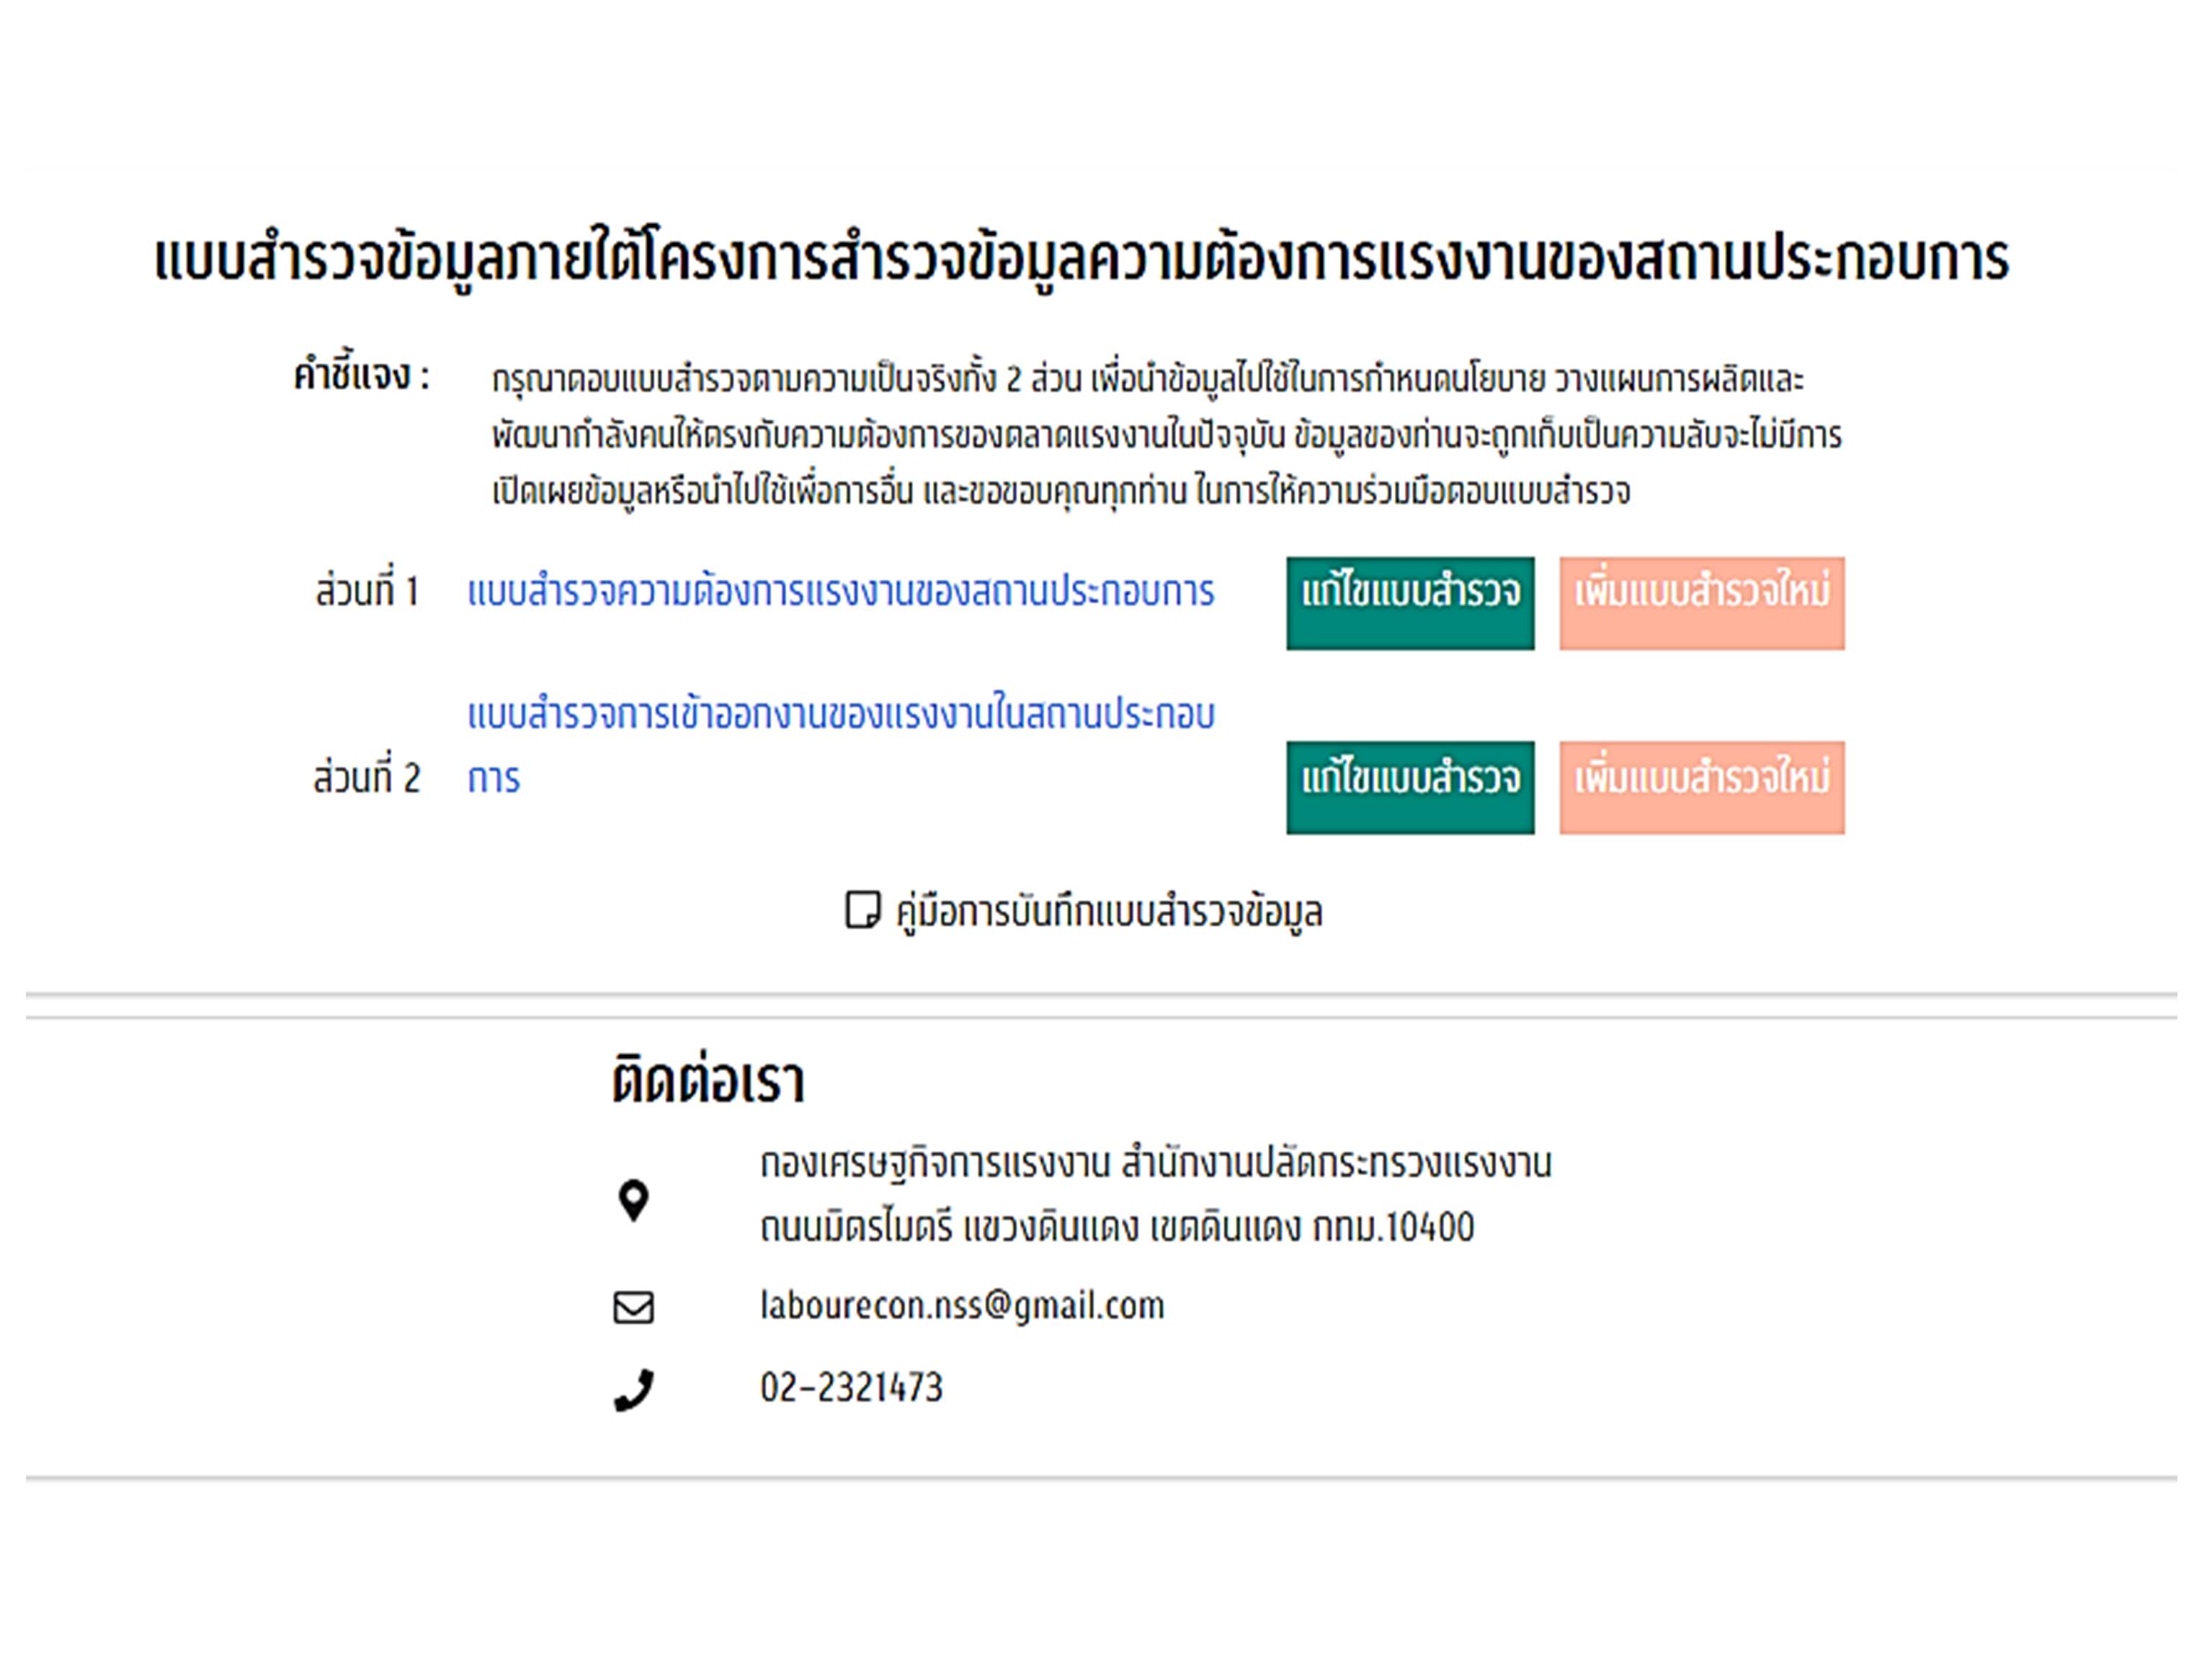This screenshot has width=2212, height=1659.
Task: Click instruction paragraph starting กรุณาตอบแบบสำรวจ
Action: point(1166,436)
